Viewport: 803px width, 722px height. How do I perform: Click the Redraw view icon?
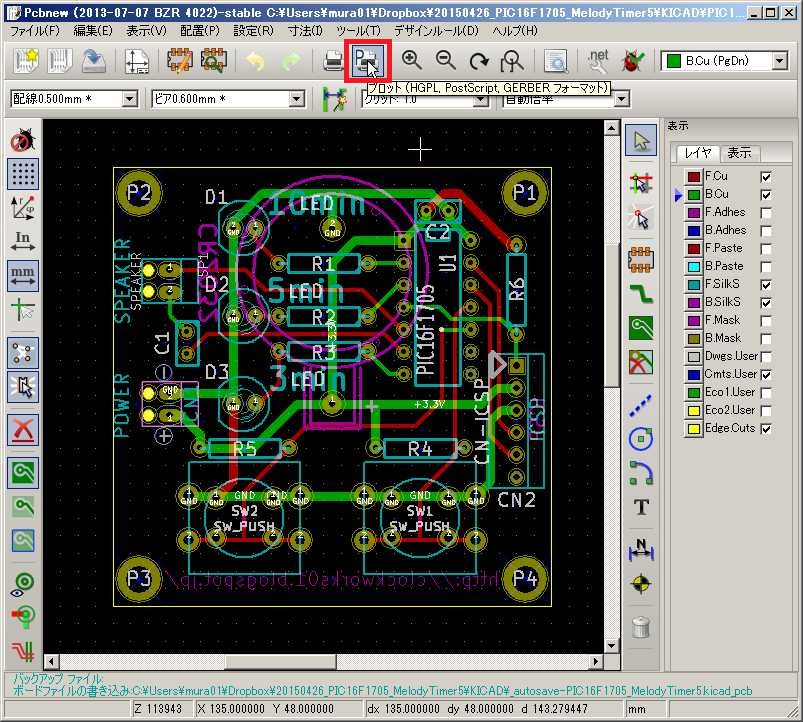479,61
